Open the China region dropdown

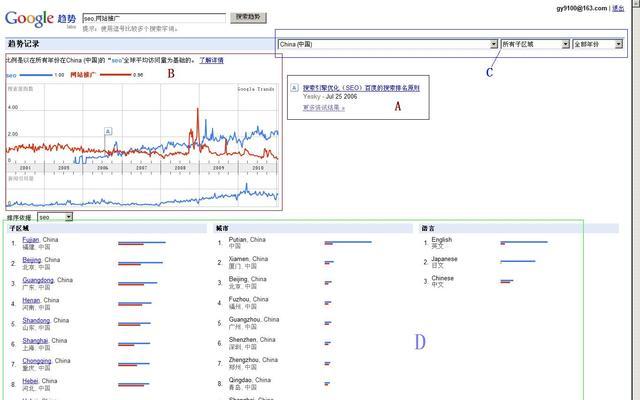(x=388, y=44)
